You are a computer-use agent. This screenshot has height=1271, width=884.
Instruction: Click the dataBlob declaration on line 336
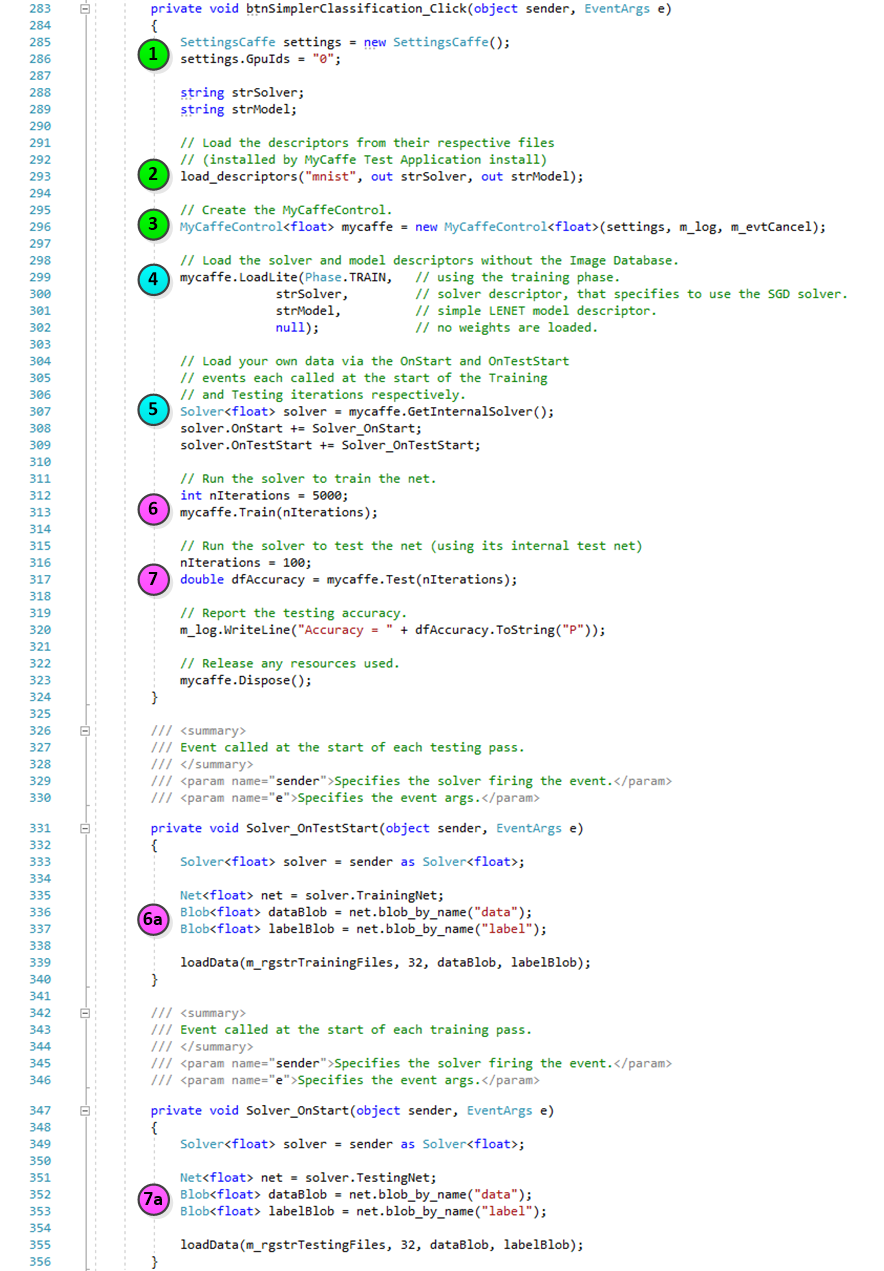pyautogui.click(x=356, y=912)
